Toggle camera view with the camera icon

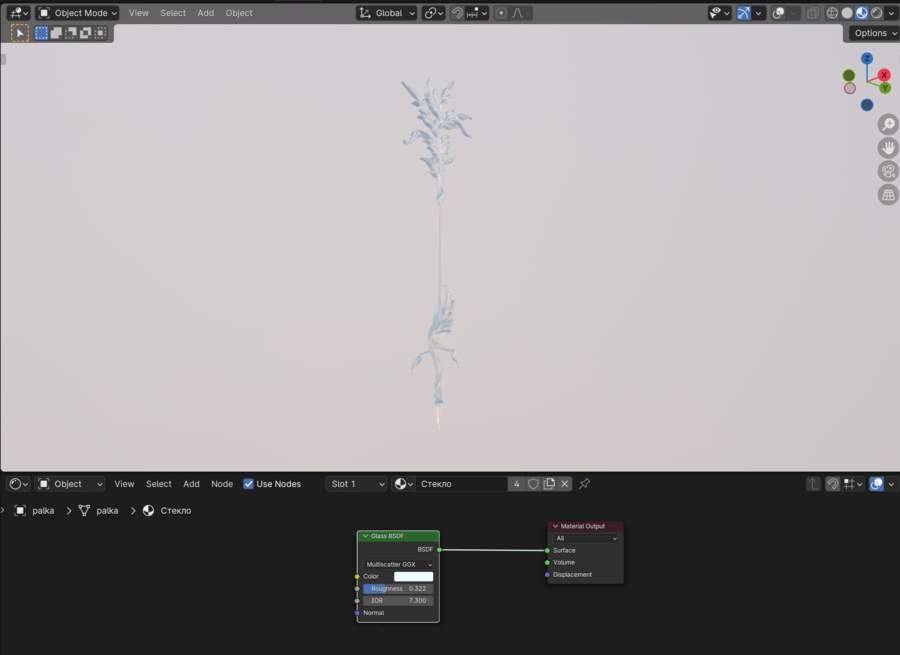887,171
